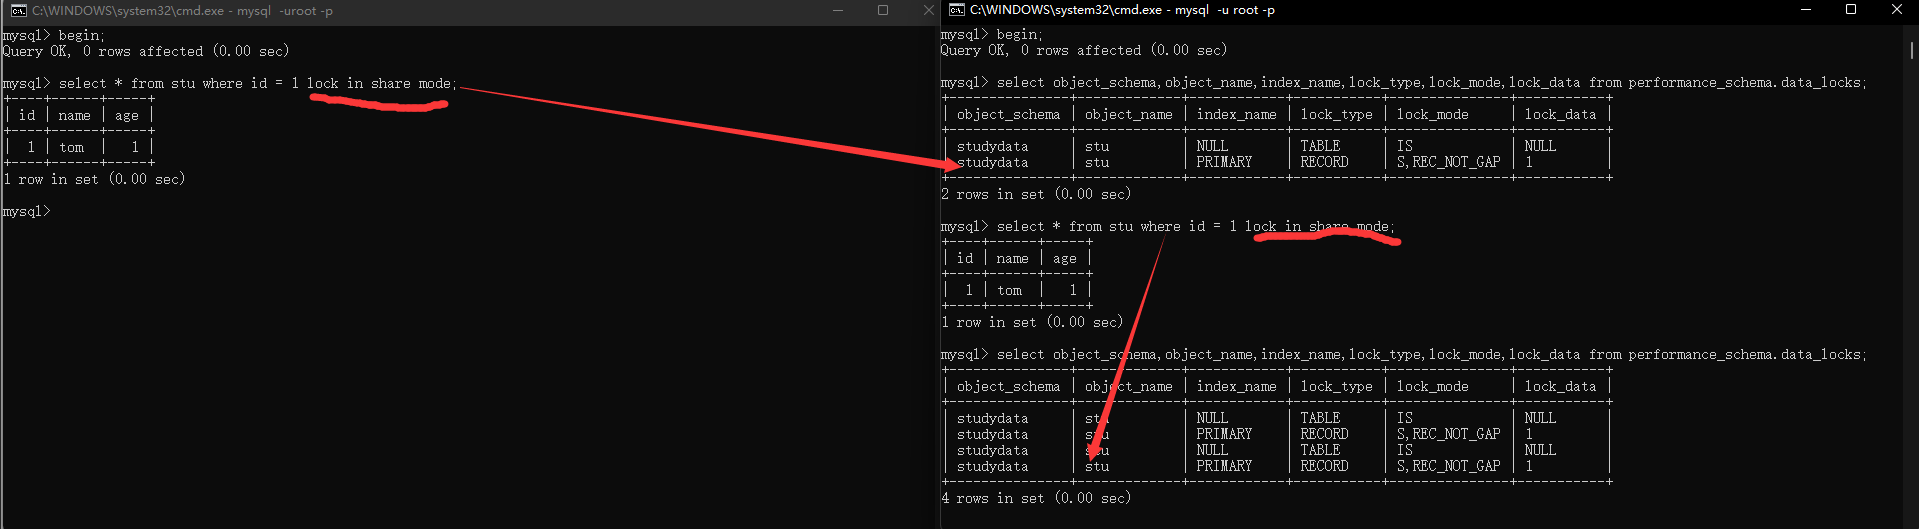Screen dimensions: 1919x529
Task: Click the 'index_name' header in the first right table
Action: pos(1236,114)
